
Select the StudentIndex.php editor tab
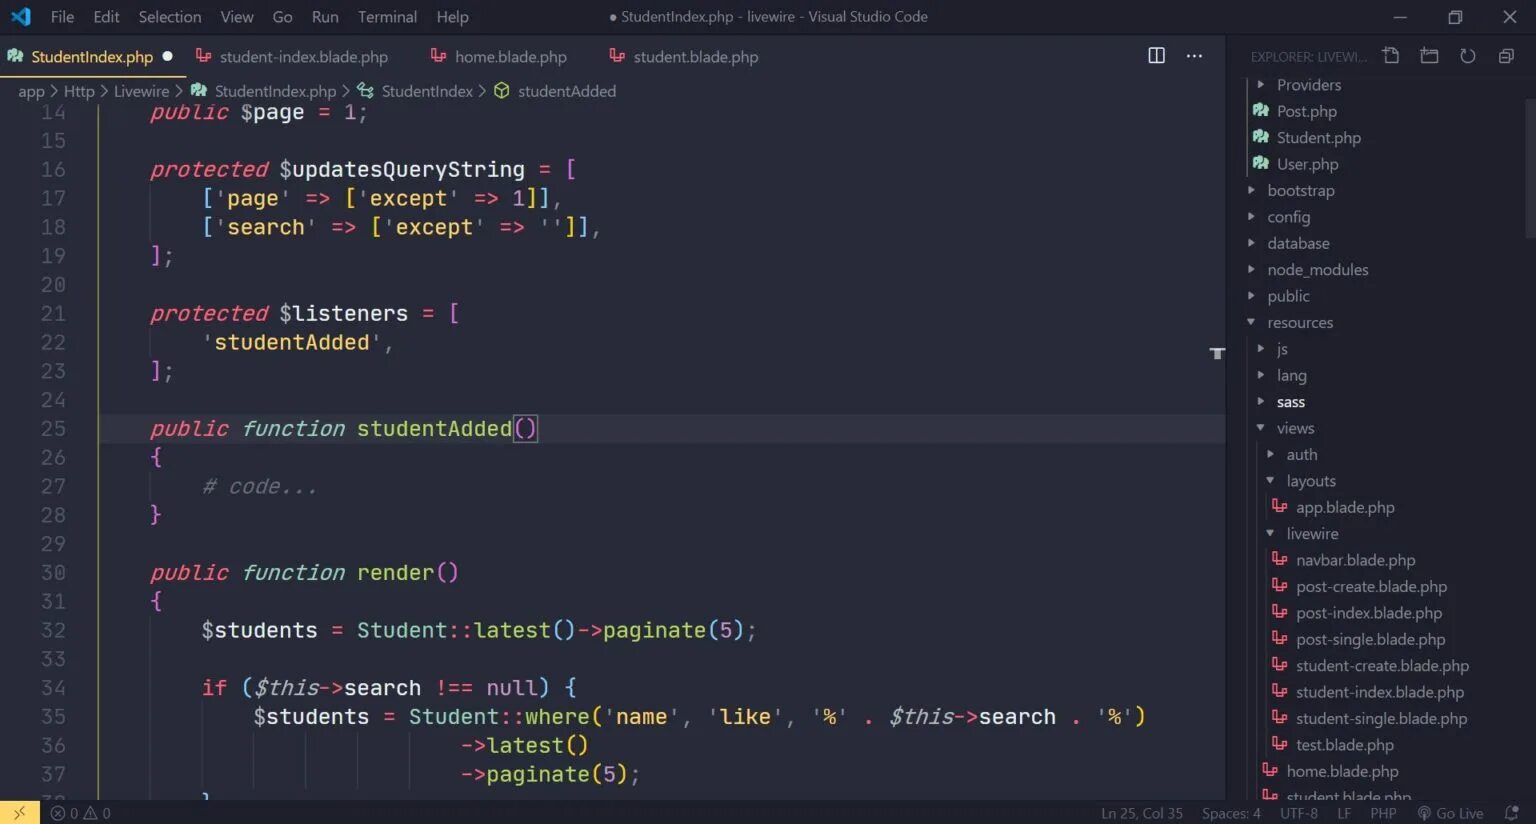tap(92, 57)
